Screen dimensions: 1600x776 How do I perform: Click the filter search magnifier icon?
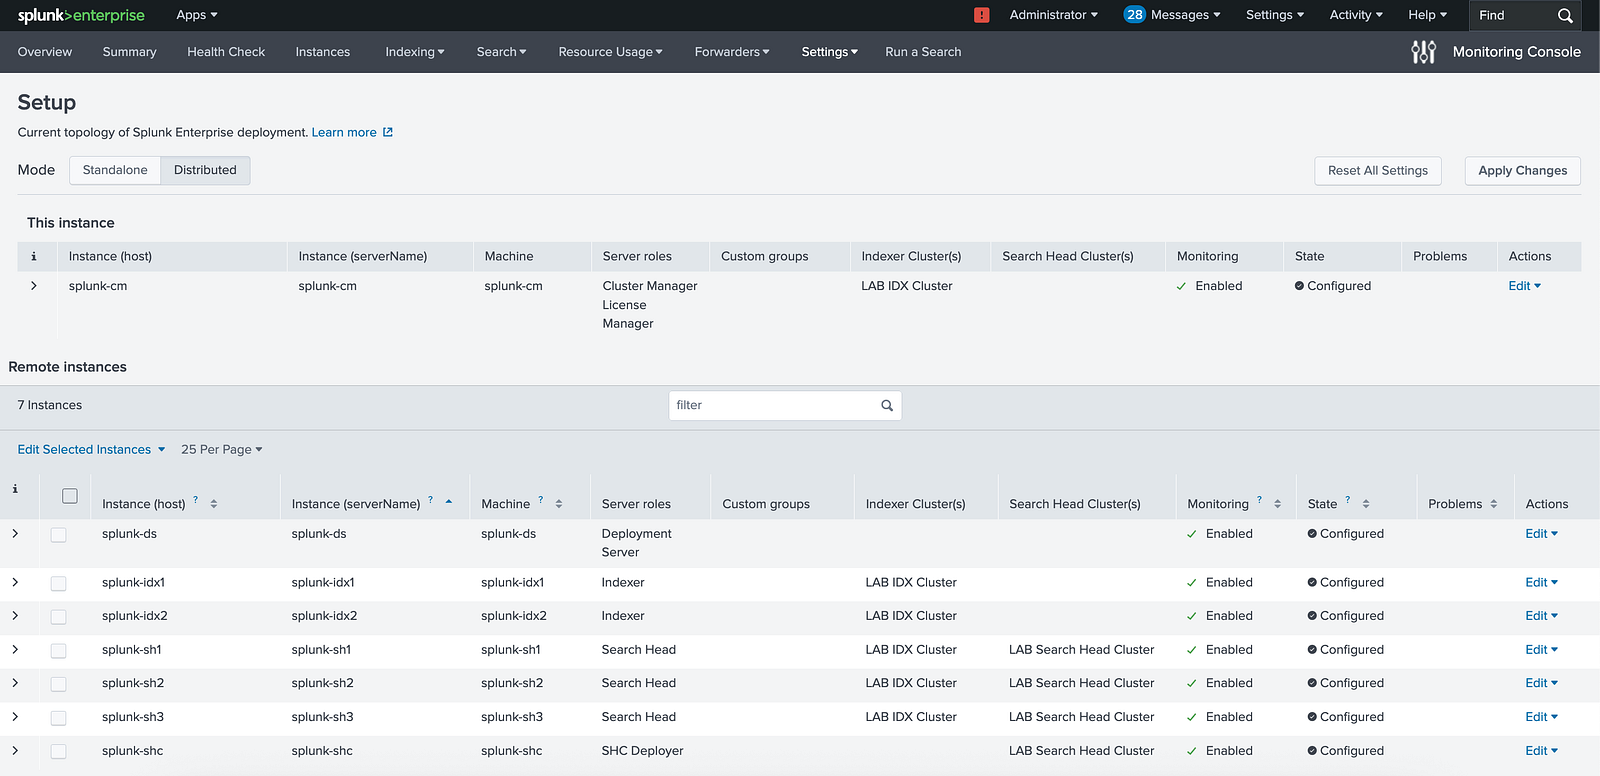pos(886,405)
